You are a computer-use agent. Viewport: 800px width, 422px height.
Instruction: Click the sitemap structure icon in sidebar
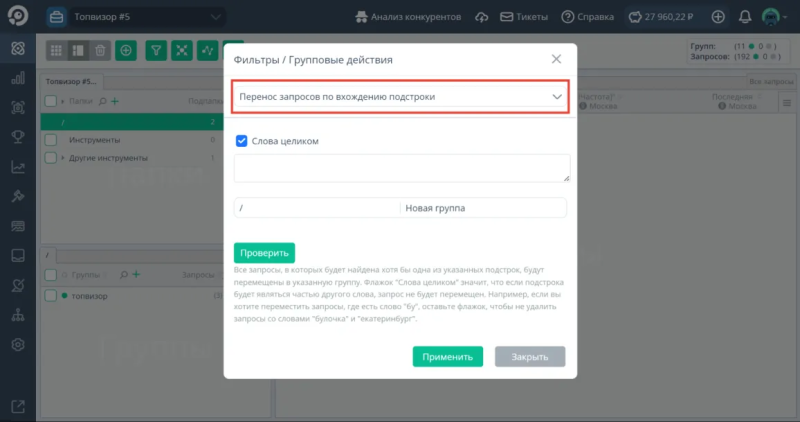tap(17, 314)
